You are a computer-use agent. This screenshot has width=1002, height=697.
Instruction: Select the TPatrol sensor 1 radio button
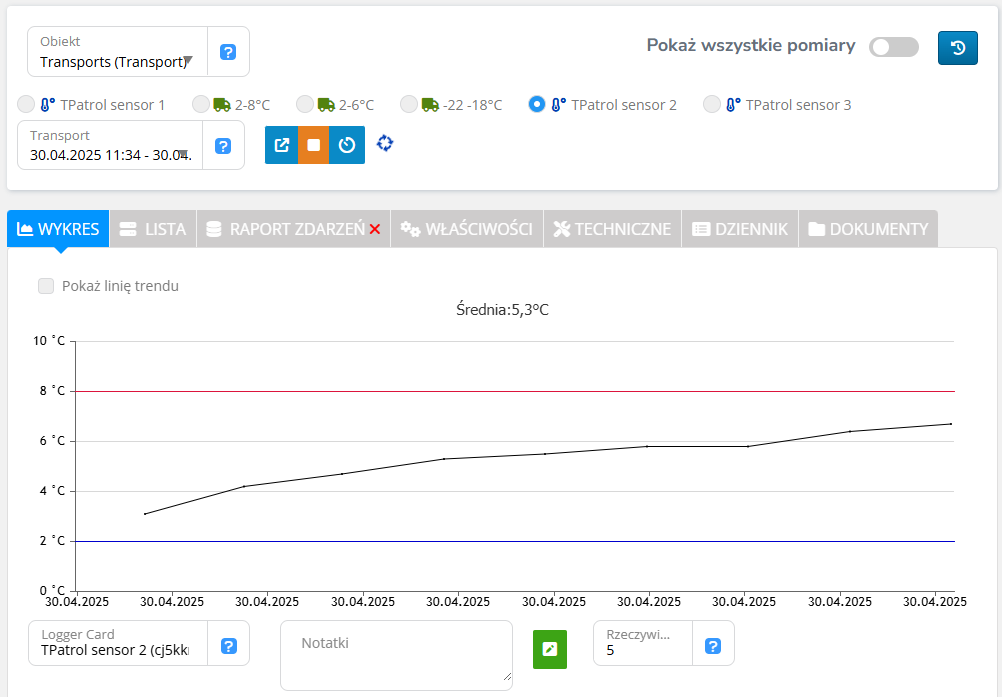click(x=27, y=104)
